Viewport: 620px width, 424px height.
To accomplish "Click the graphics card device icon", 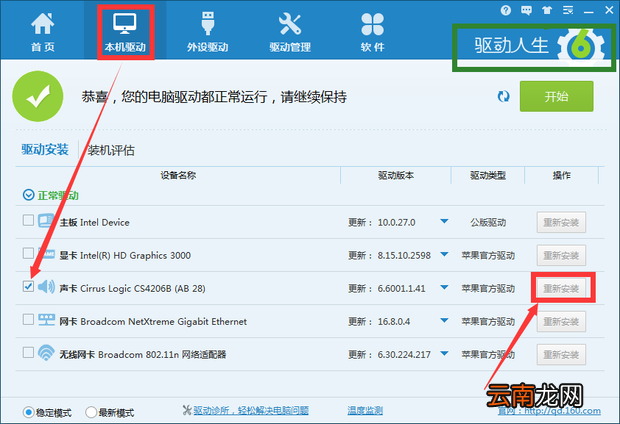I will point(46,254).
